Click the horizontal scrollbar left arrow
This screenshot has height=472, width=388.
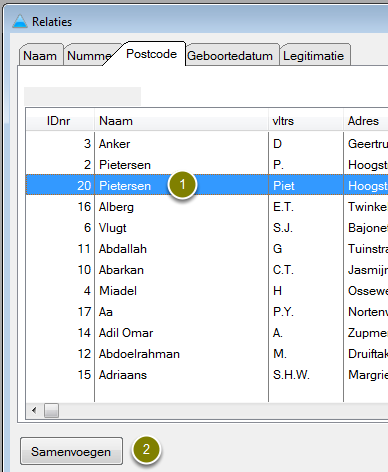(x=34, y=410)
